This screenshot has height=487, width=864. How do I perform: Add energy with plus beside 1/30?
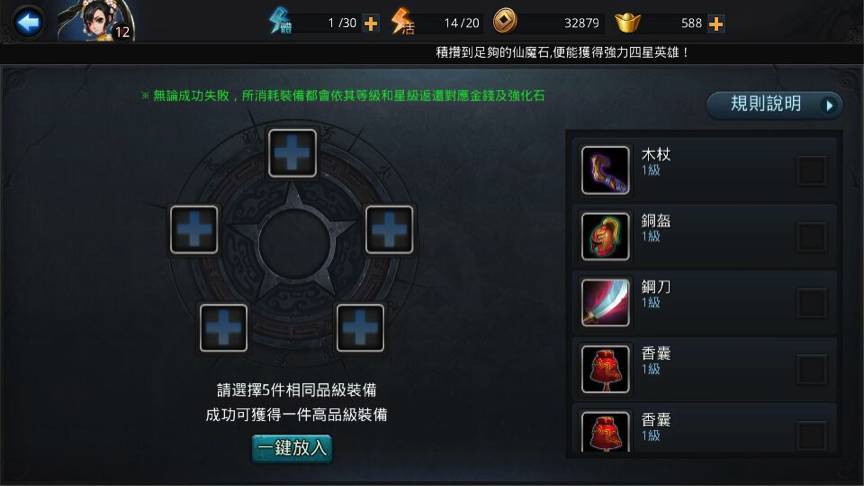[371, 24]
